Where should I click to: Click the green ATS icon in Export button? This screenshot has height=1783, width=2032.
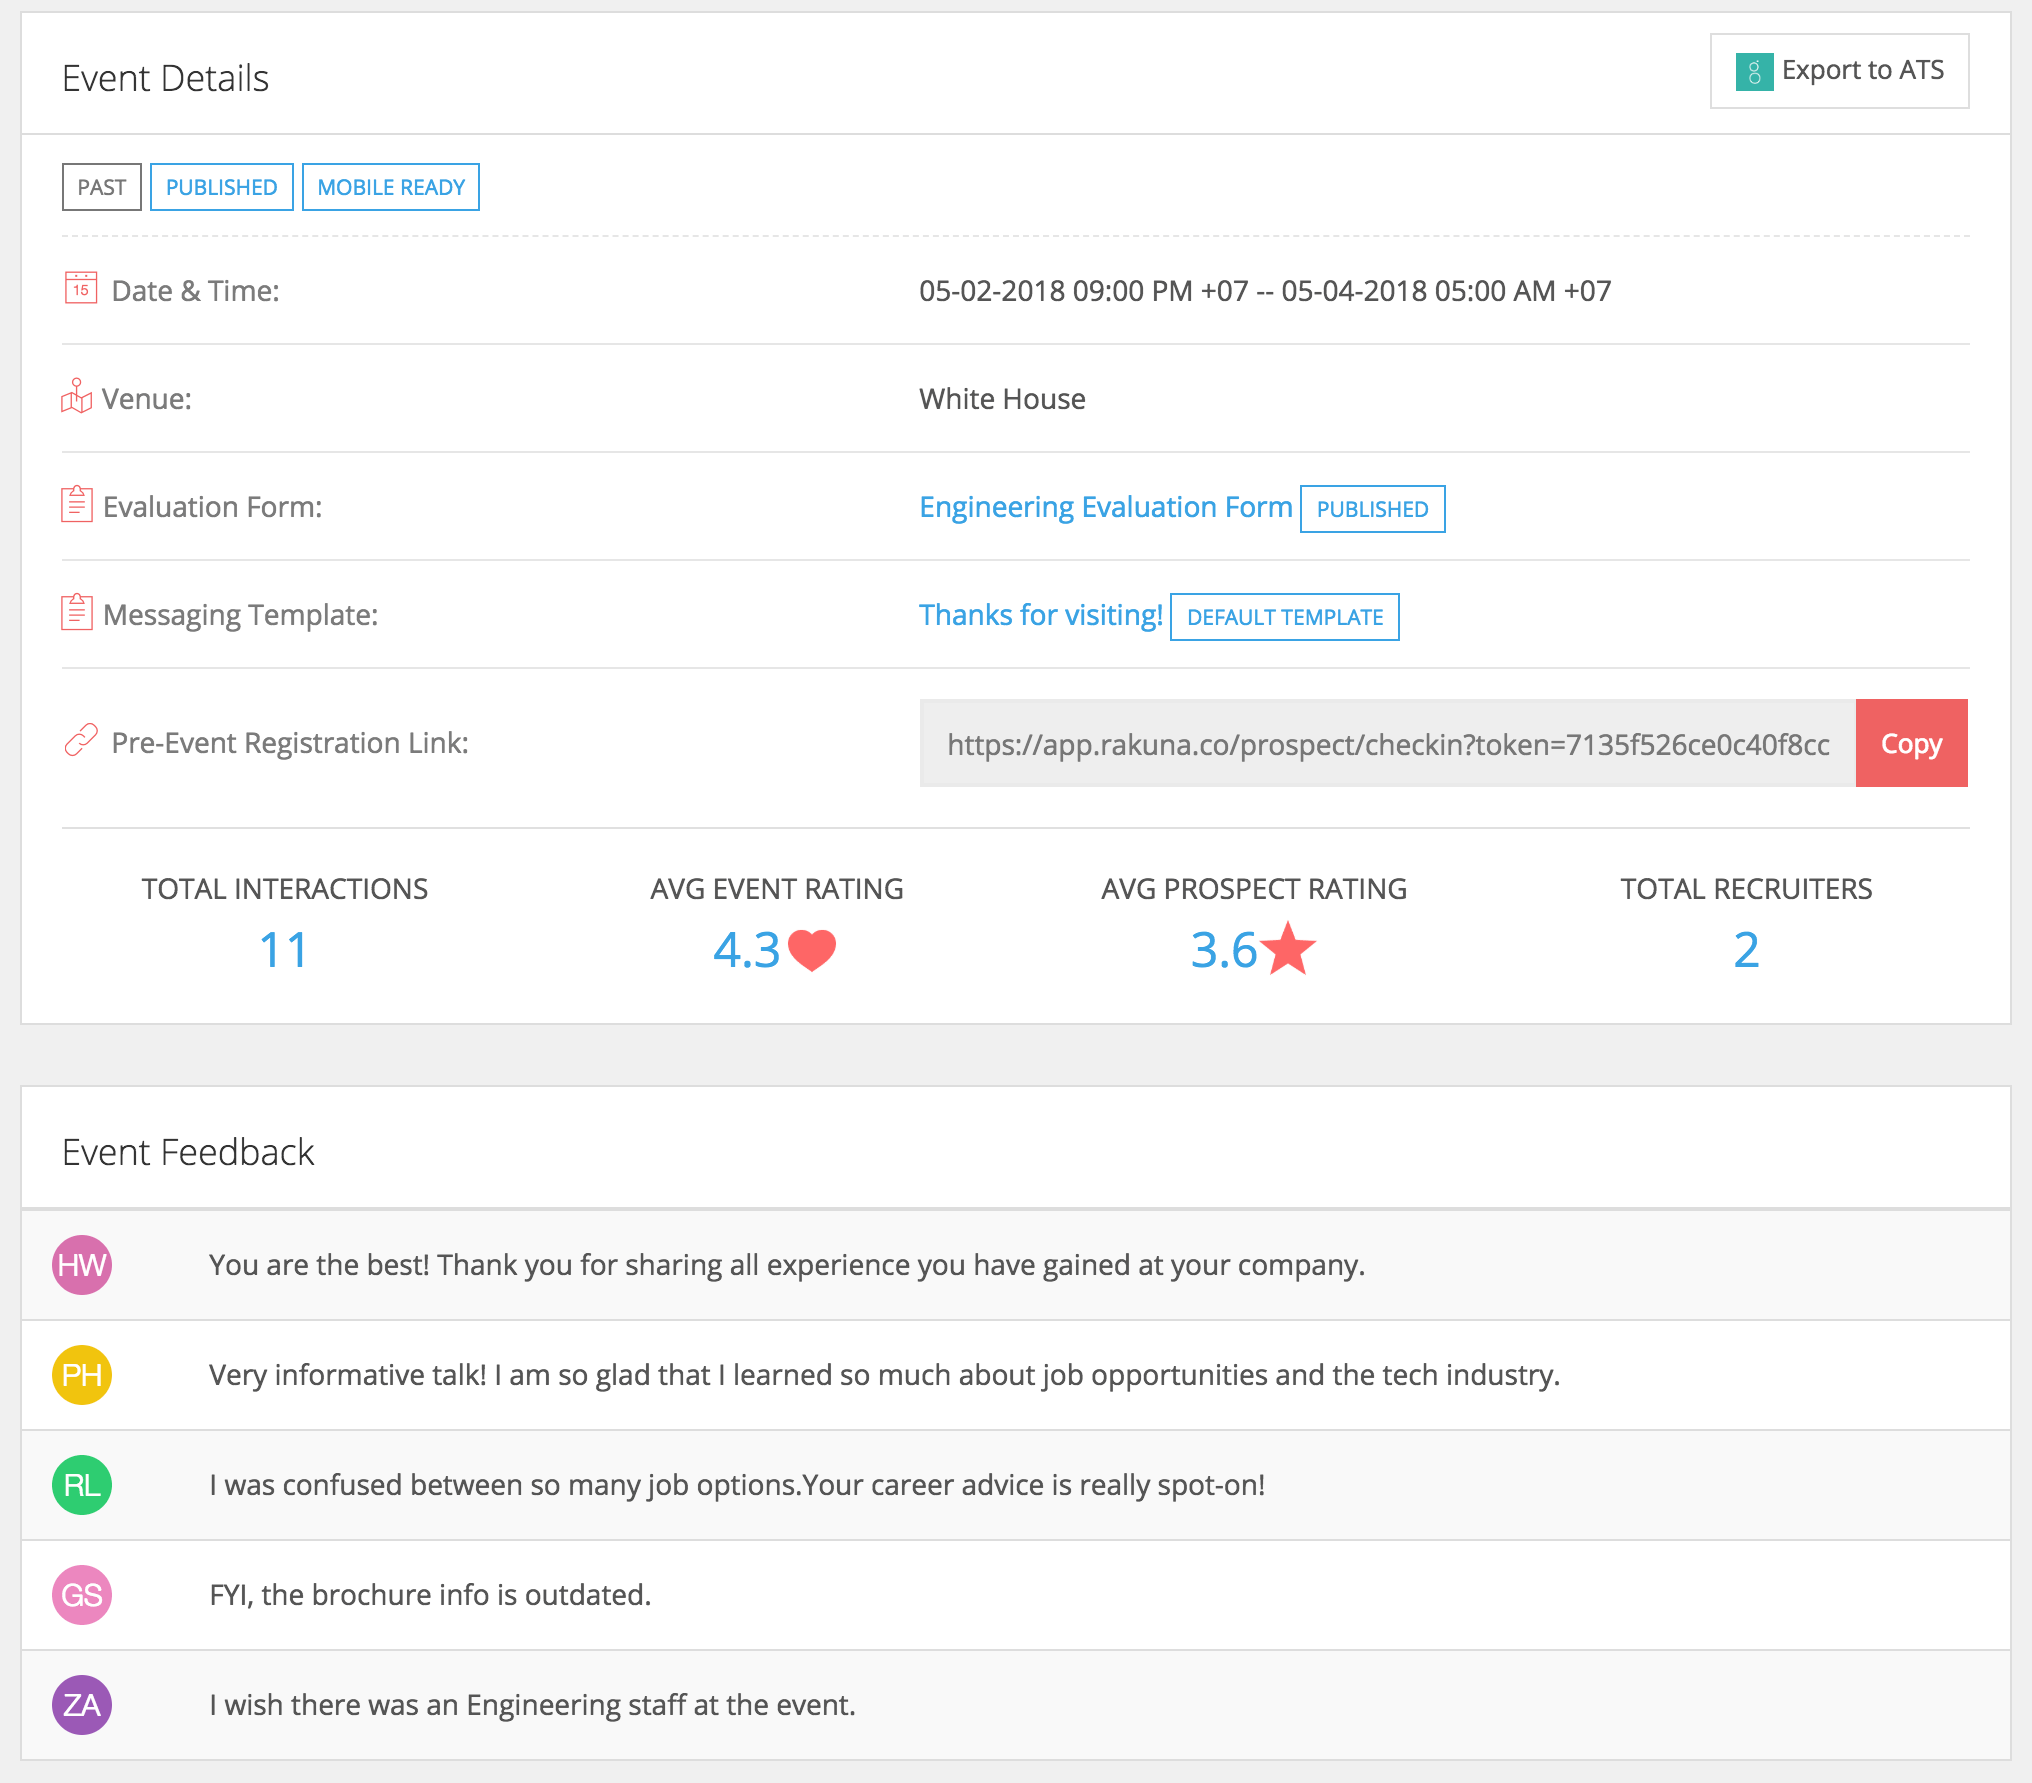[x=1754, y=71]
